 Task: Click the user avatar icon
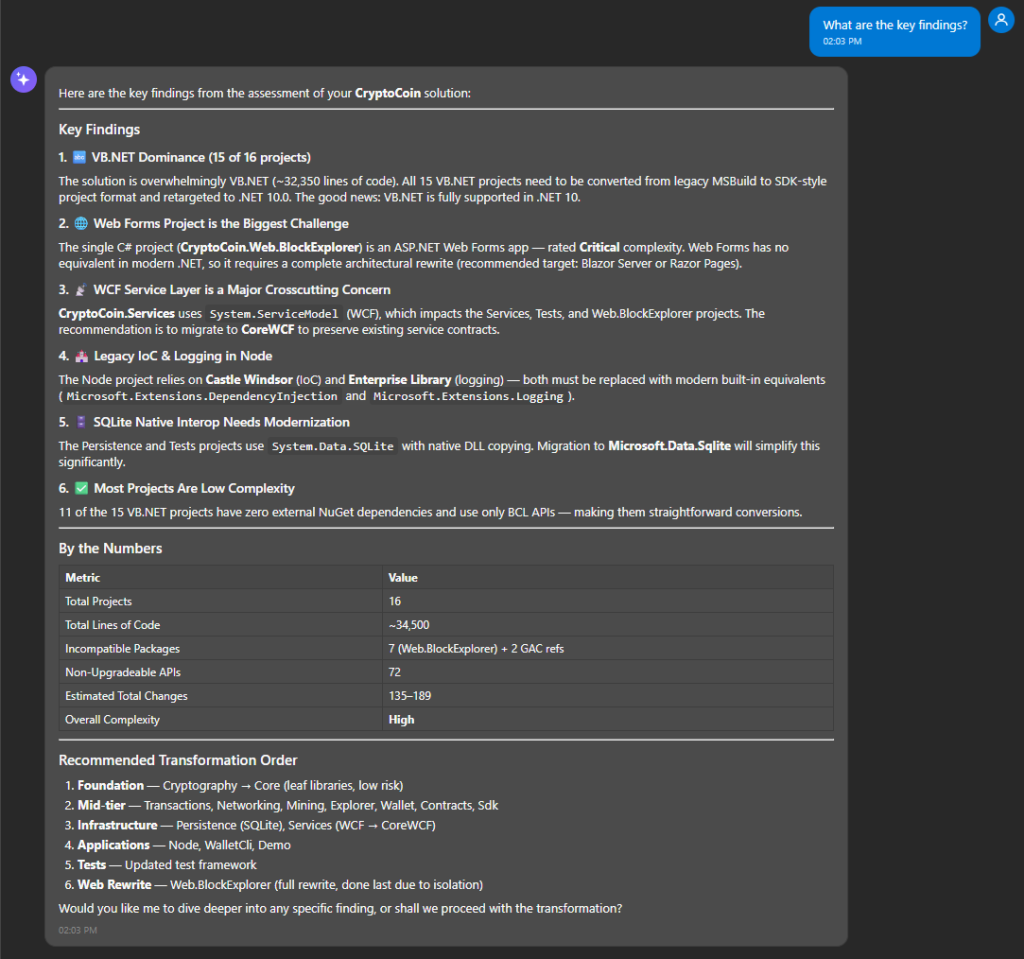pyautogui.click(x=1001, y=20)
